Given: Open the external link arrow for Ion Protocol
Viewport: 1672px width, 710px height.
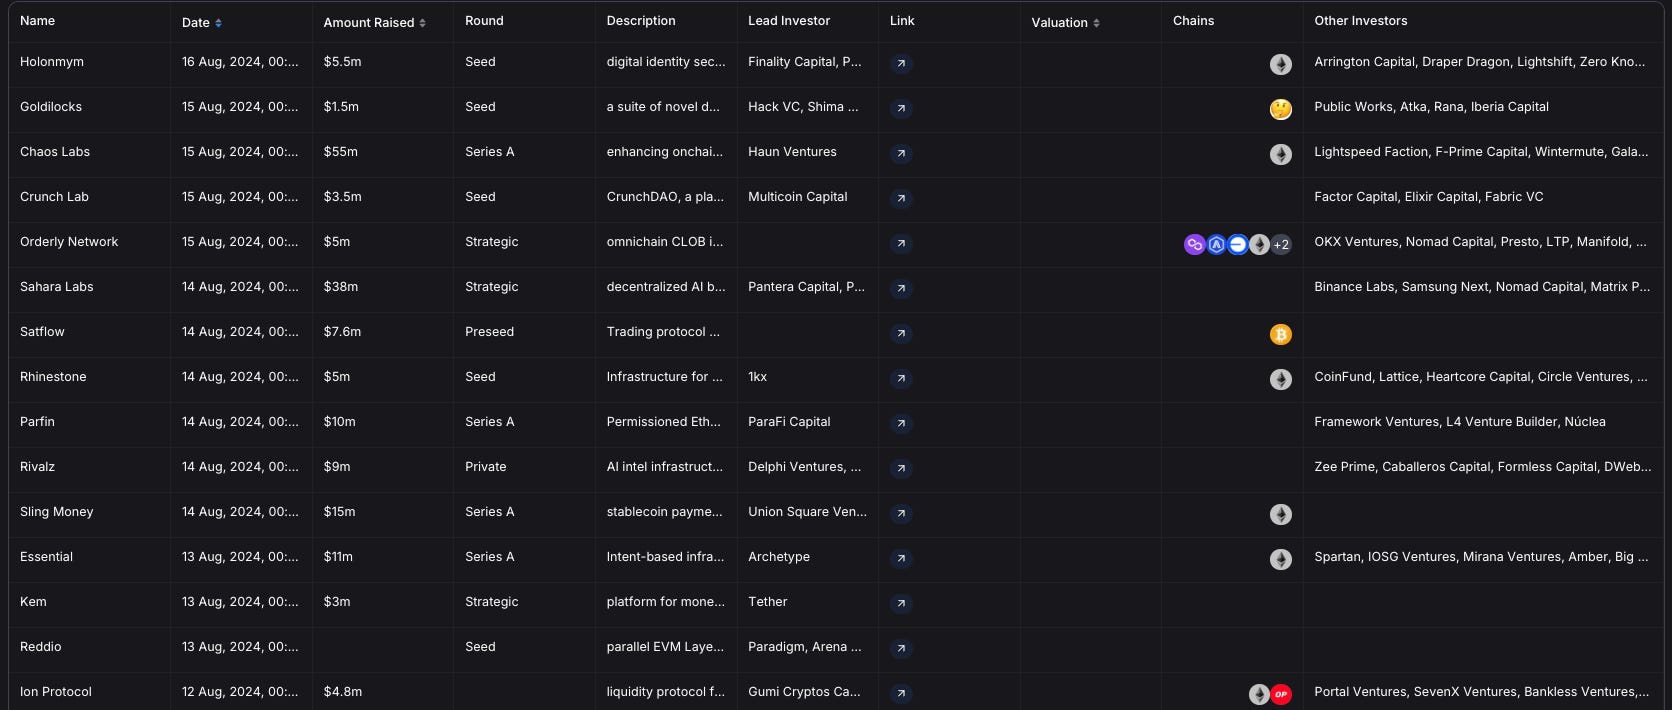Looking at the screenshot, I should pyautogui.click(x=901, y=693).
